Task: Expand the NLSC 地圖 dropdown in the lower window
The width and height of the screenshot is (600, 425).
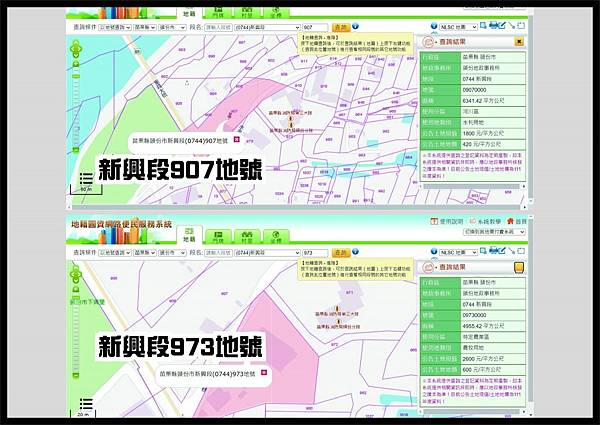Action: [458, 252]
